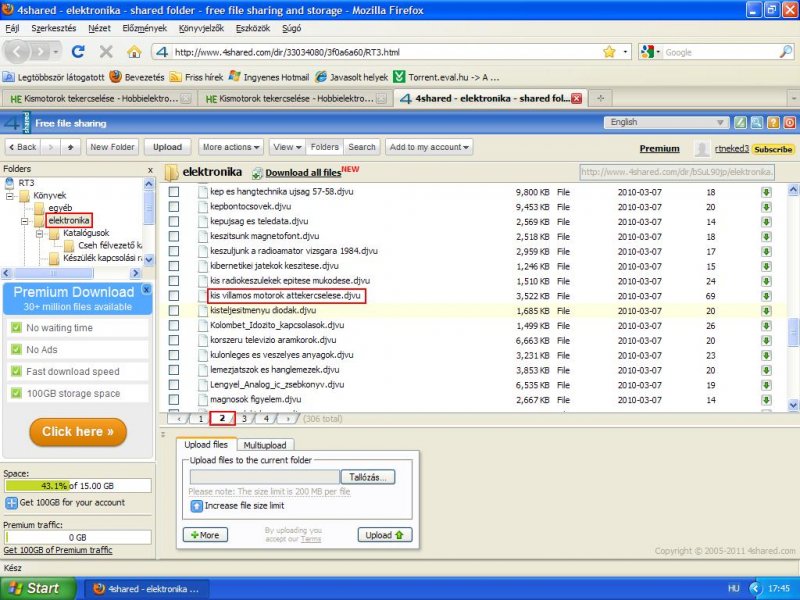
Task: Click the Increase file size limit arrow icon
Action: 196,506
